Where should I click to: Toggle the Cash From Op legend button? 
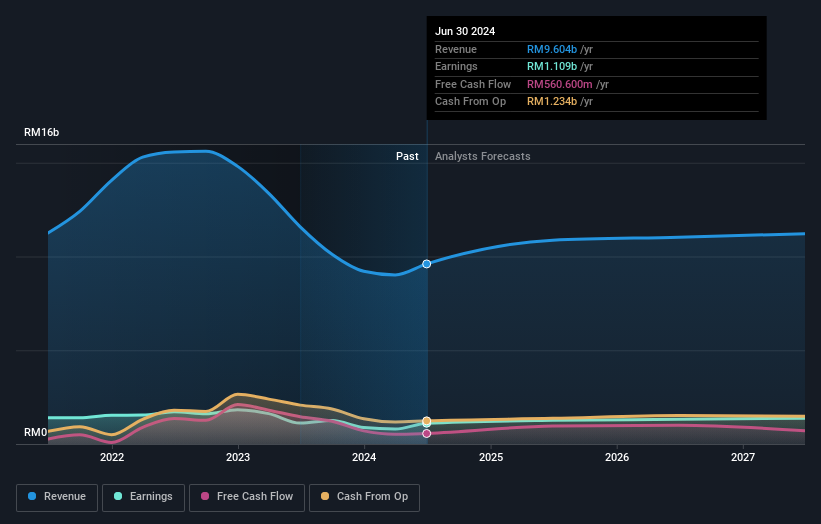click(364, 497)
